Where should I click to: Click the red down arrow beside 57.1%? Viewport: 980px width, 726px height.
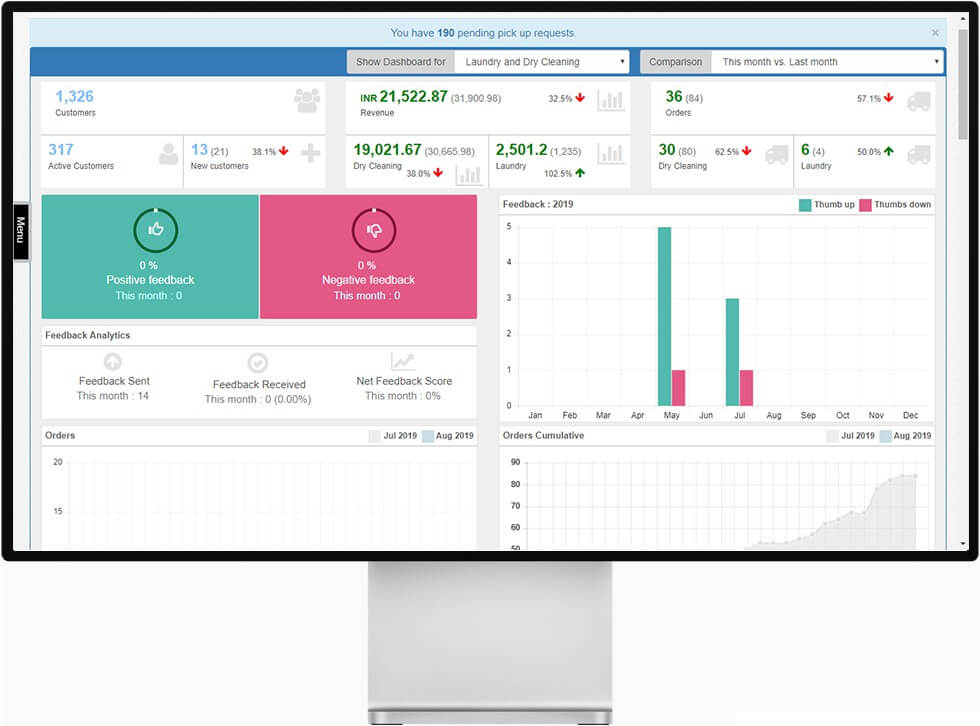click(x=889, y=98)
